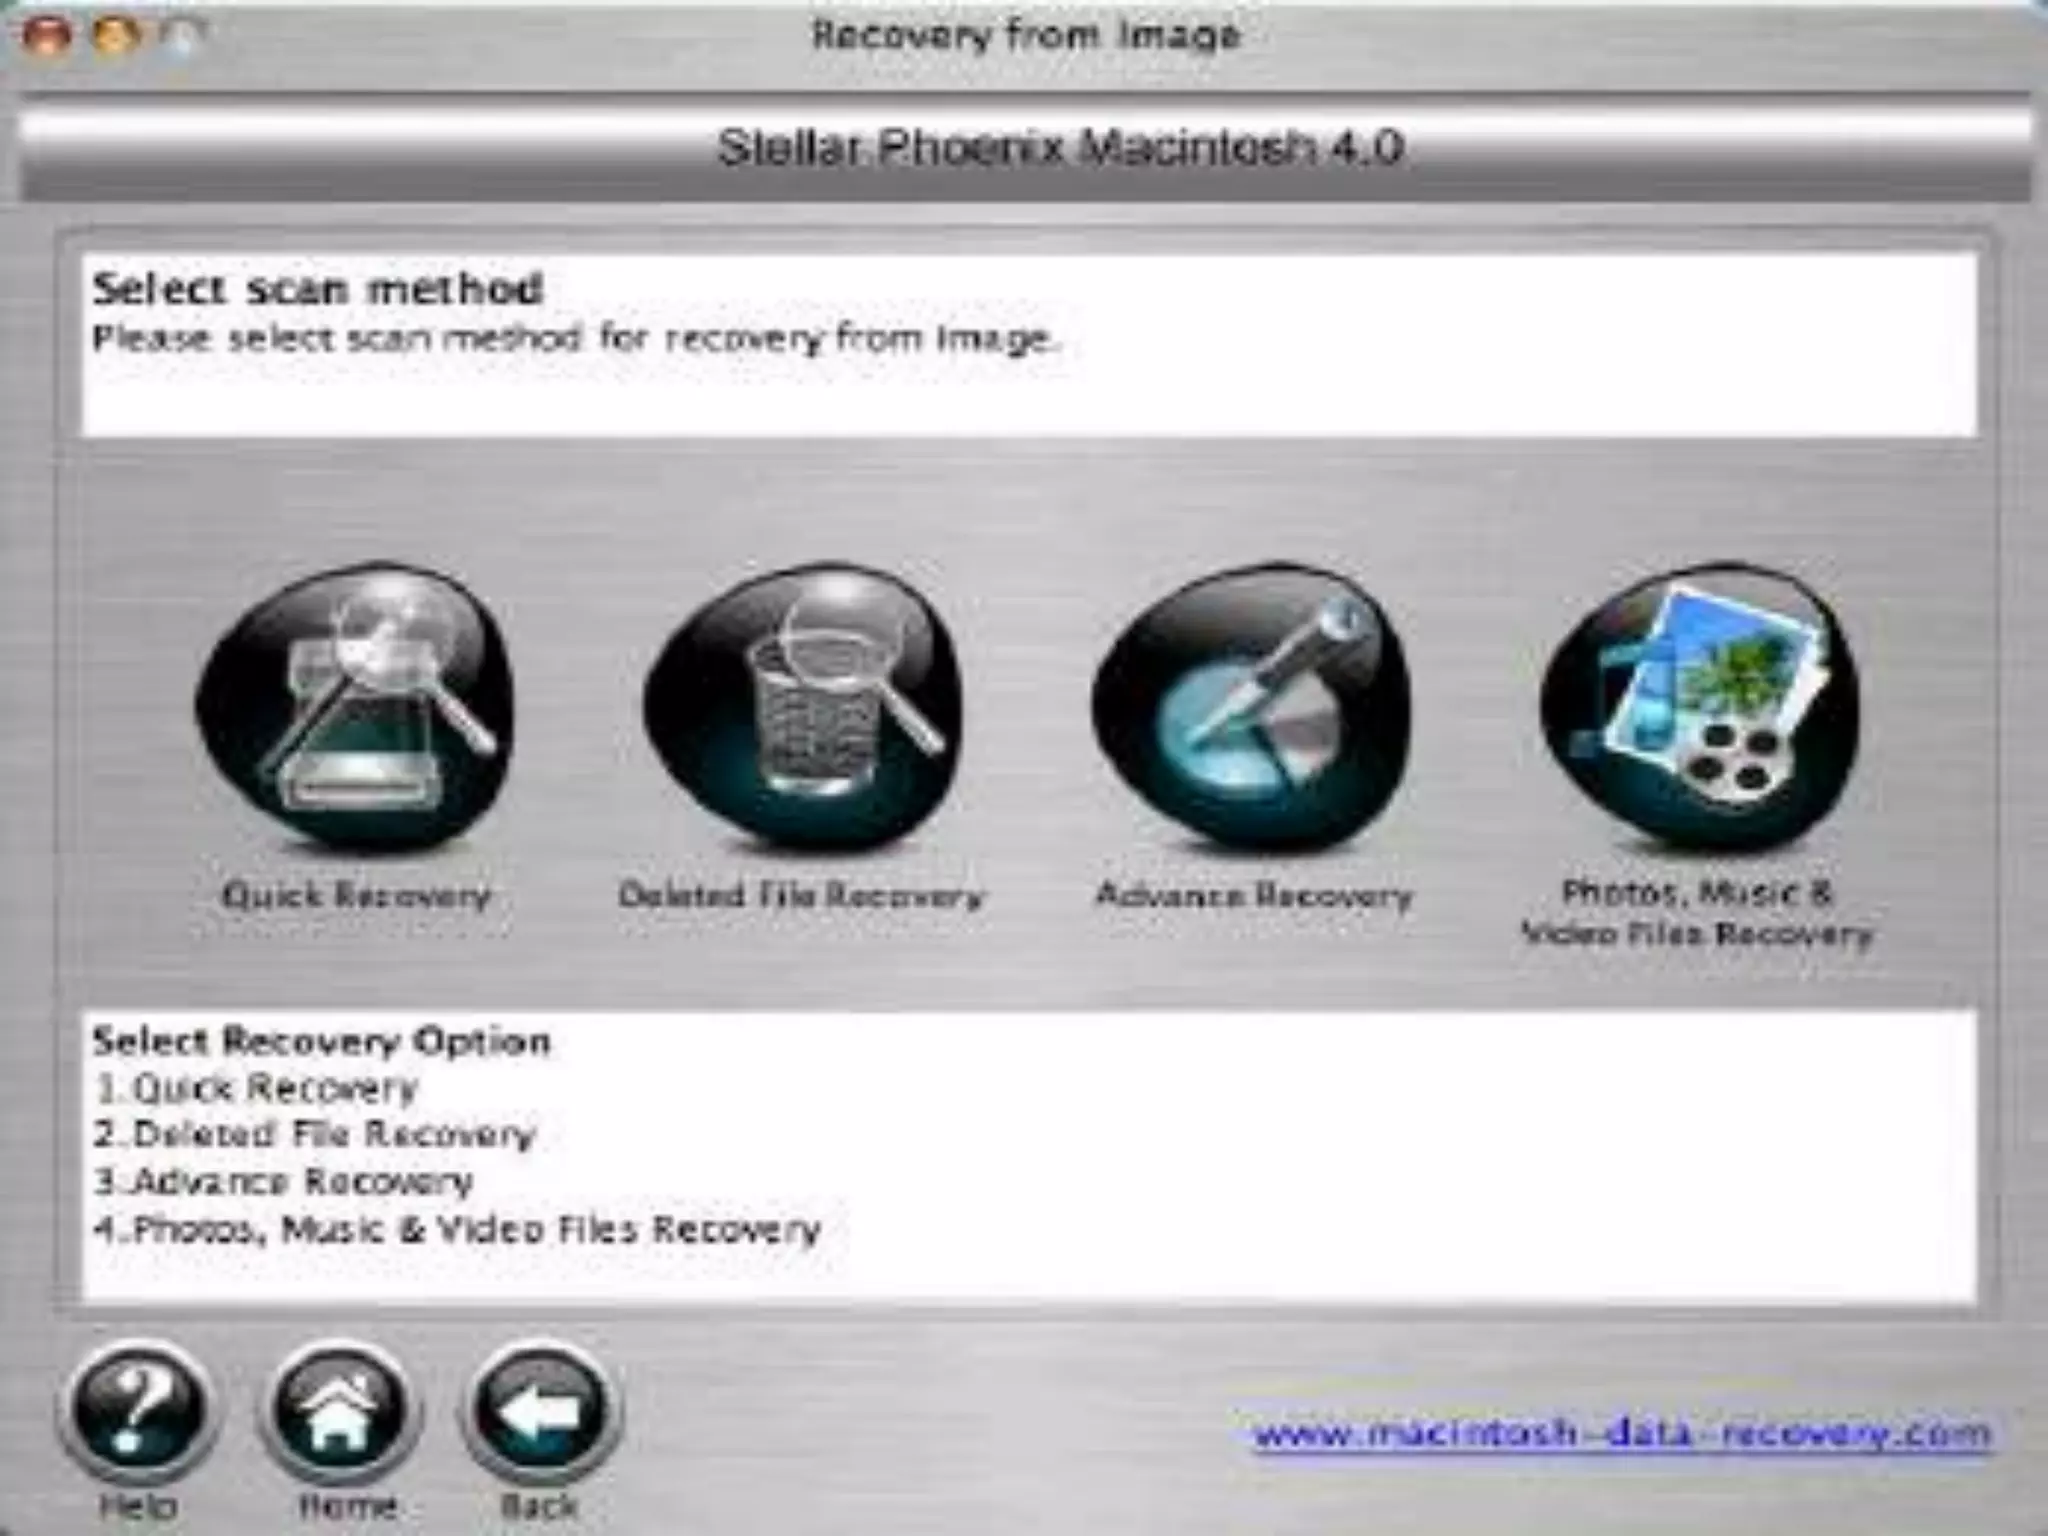Click the Deleted File Recovery text label

(x=801, y=895)
